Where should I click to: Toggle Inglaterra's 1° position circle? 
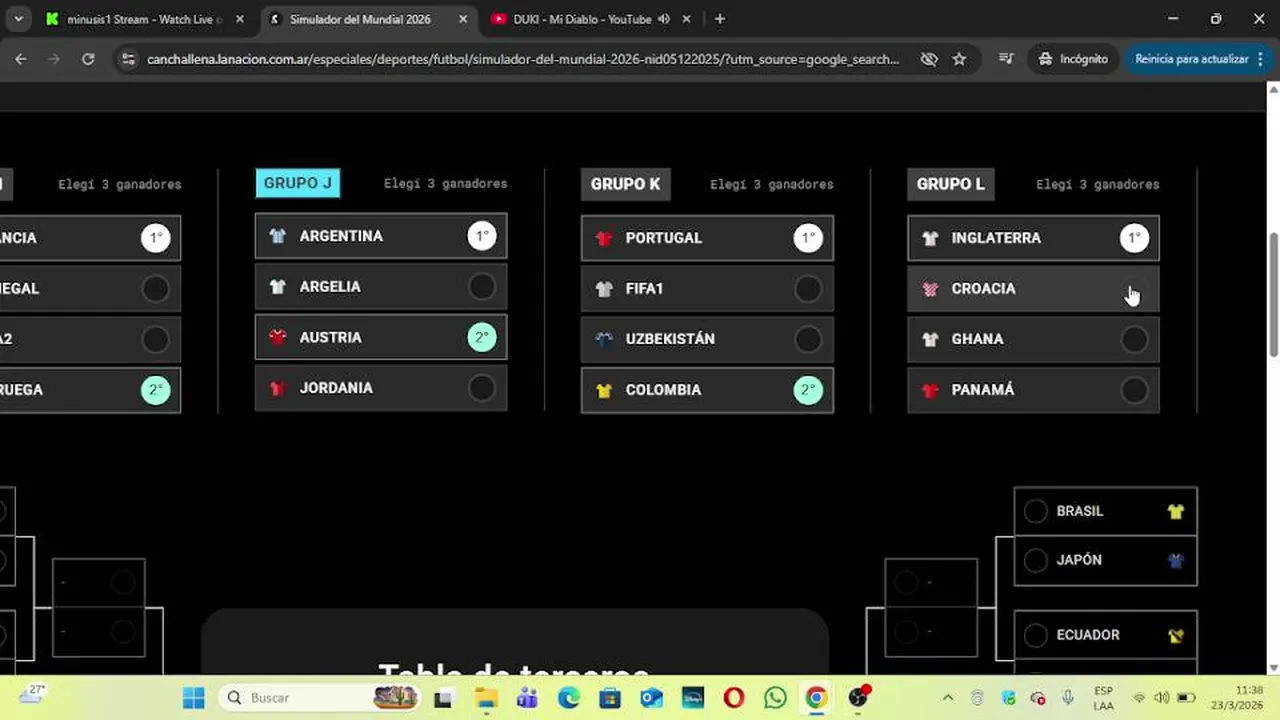1134,238
